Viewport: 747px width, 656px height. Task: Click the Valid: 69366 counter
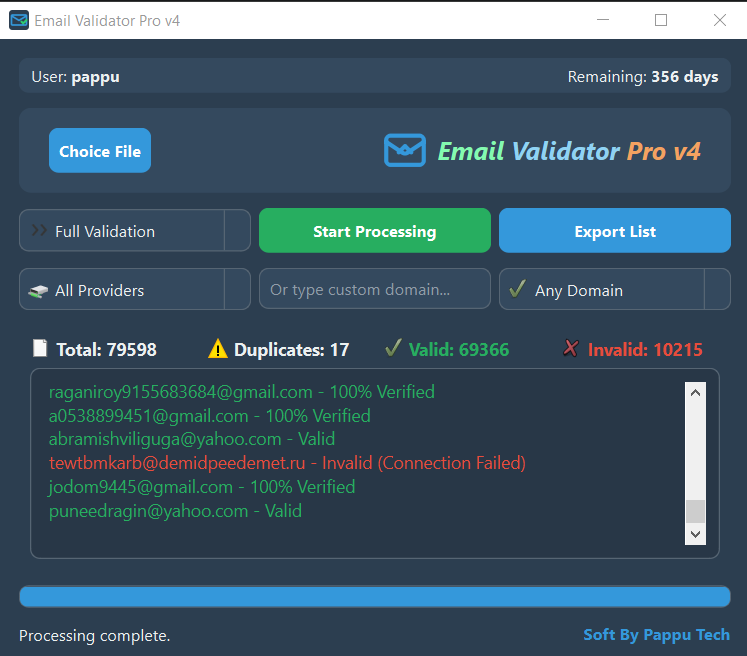459,350
